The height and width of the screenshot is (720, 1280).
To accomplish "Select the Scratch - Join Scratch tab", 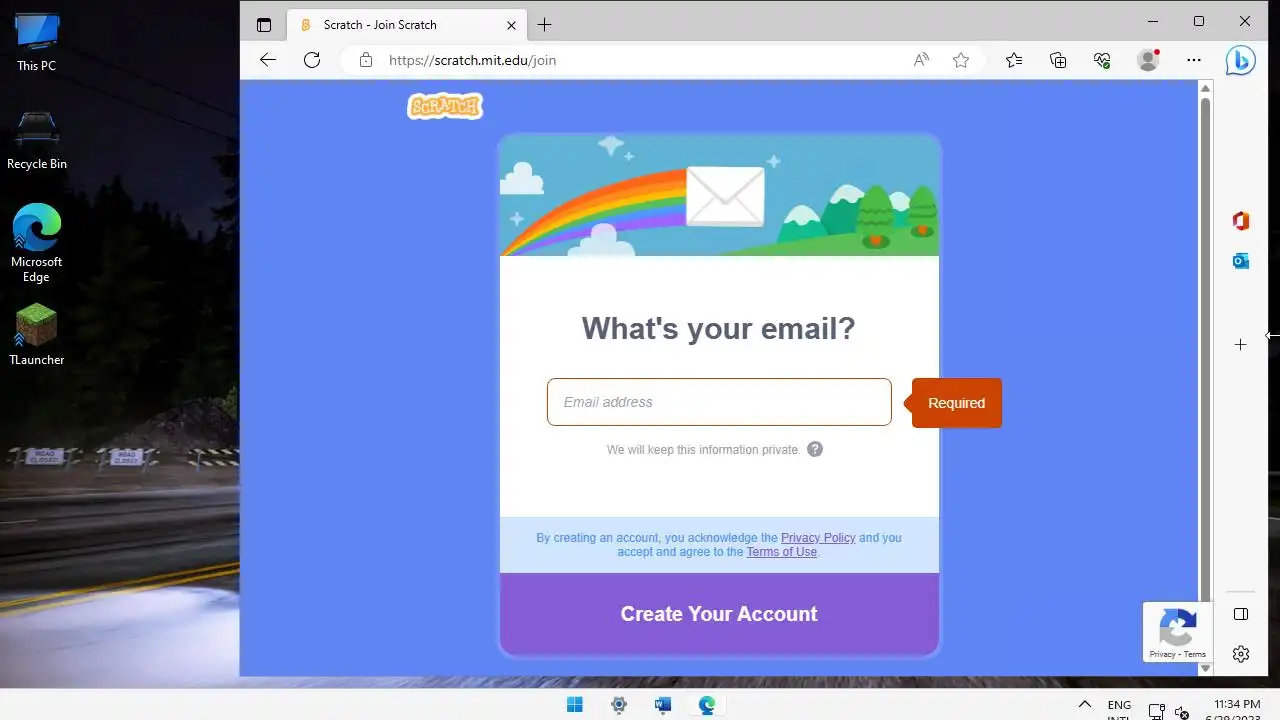I will coord(407,25).
